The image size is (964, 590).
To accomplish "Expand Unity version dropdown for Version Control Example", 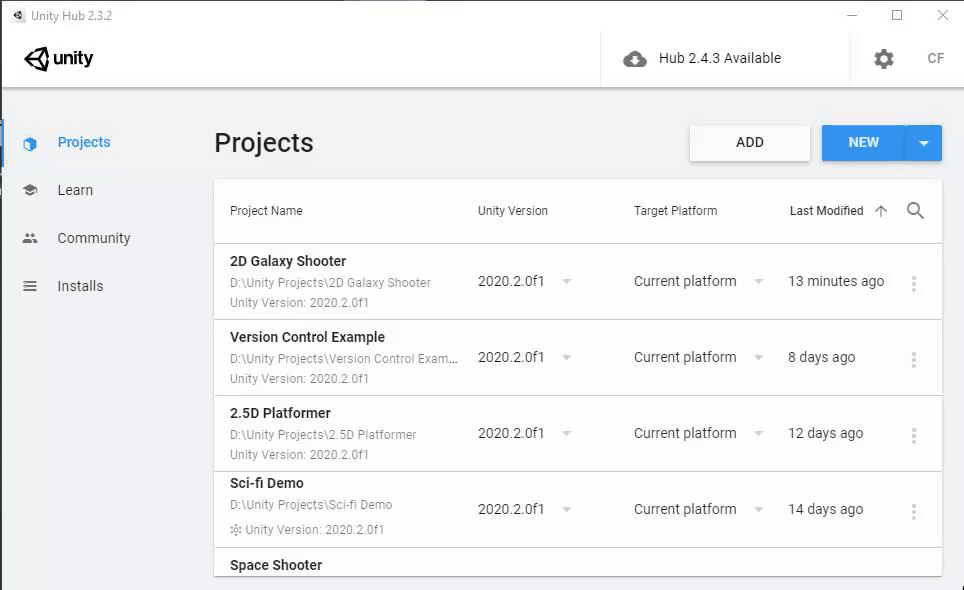I will [x=567, y=358].
